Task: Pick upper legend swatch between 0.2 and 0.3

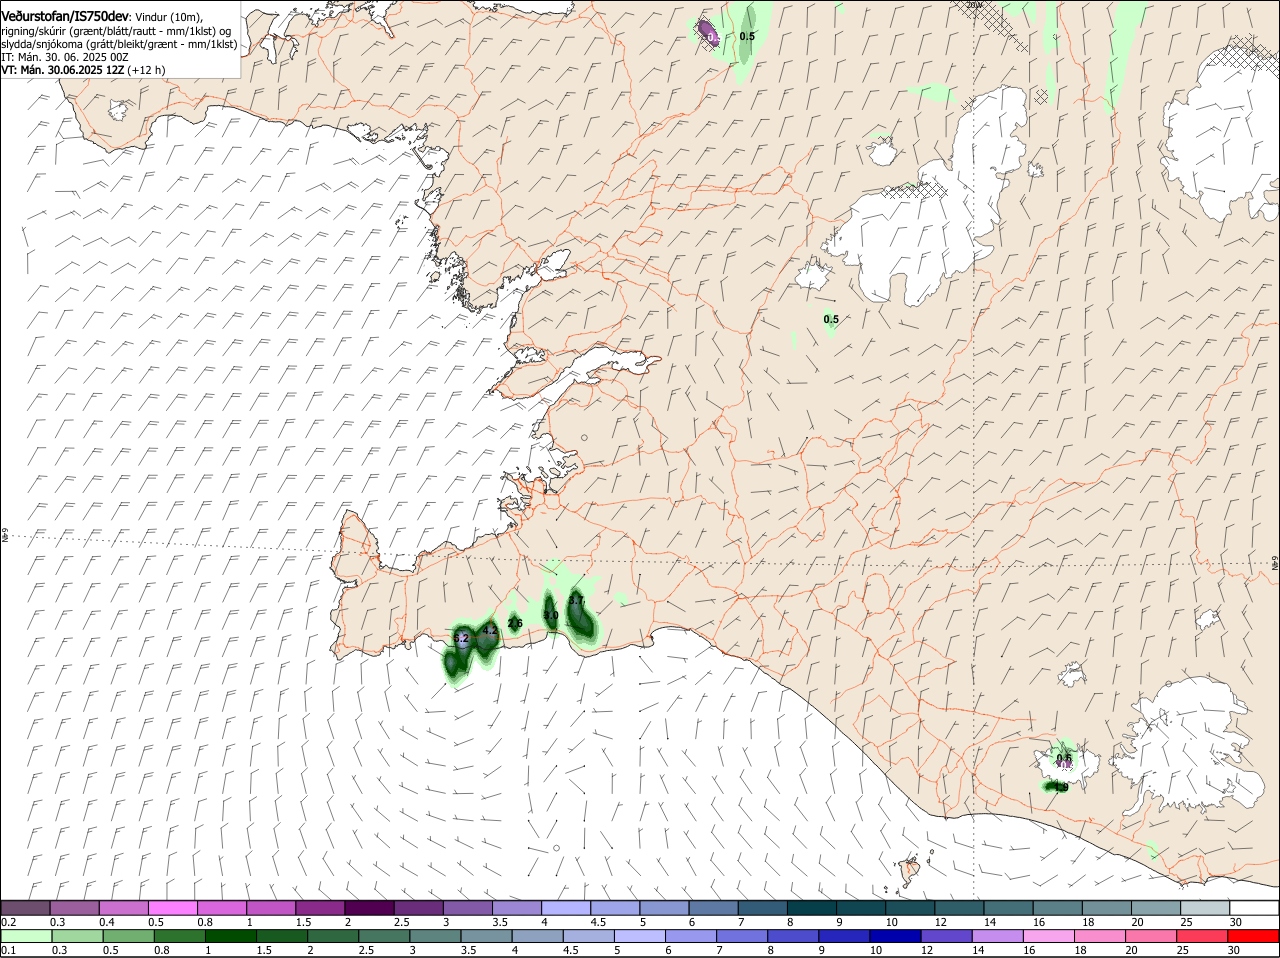Action: pos(26,908)
